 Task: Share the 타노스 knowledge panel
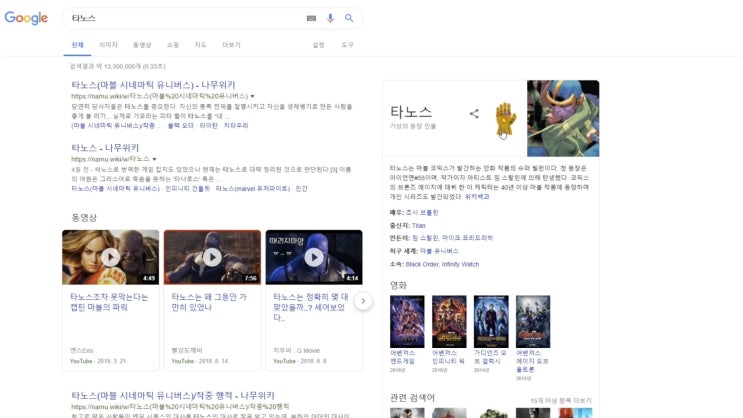474,114
